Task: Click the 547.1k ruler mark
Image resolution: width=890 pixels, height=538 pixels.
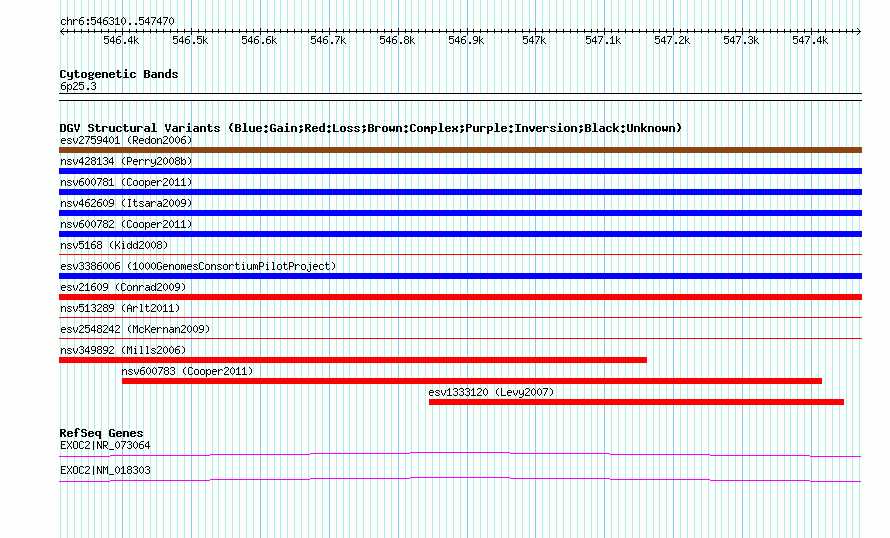Action: 603,40
